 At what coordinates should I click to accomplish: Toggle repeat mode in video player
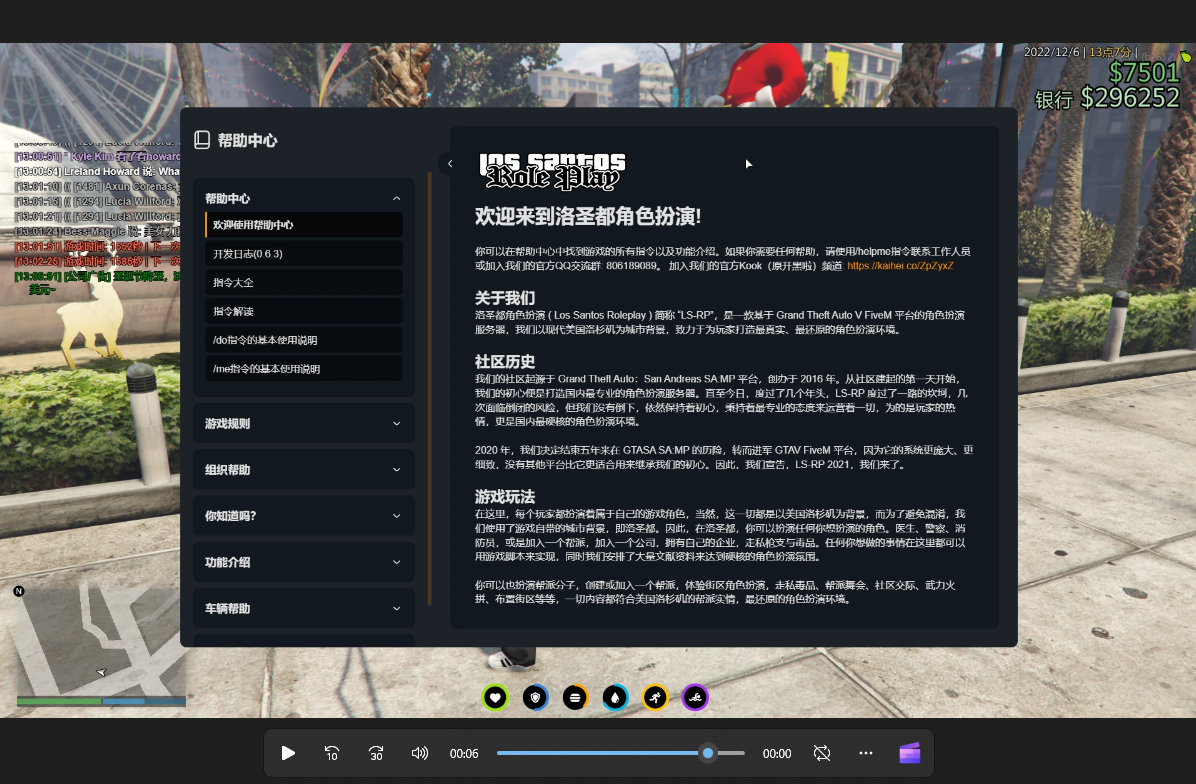[x=821, y=753]
